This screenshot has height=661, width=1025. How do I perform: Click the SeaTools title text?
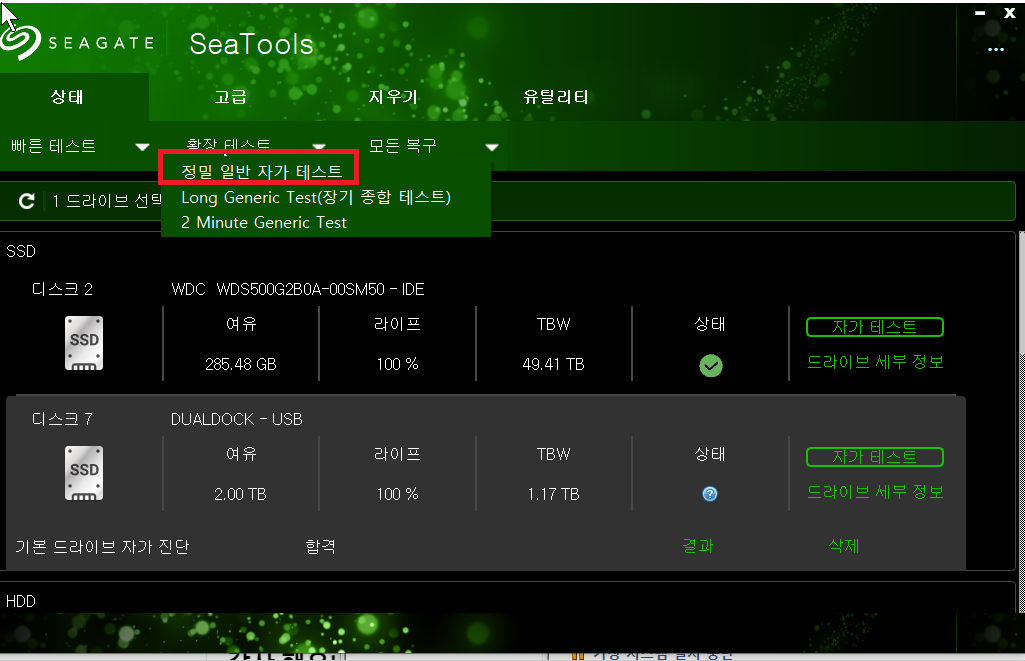pos(252,44)
